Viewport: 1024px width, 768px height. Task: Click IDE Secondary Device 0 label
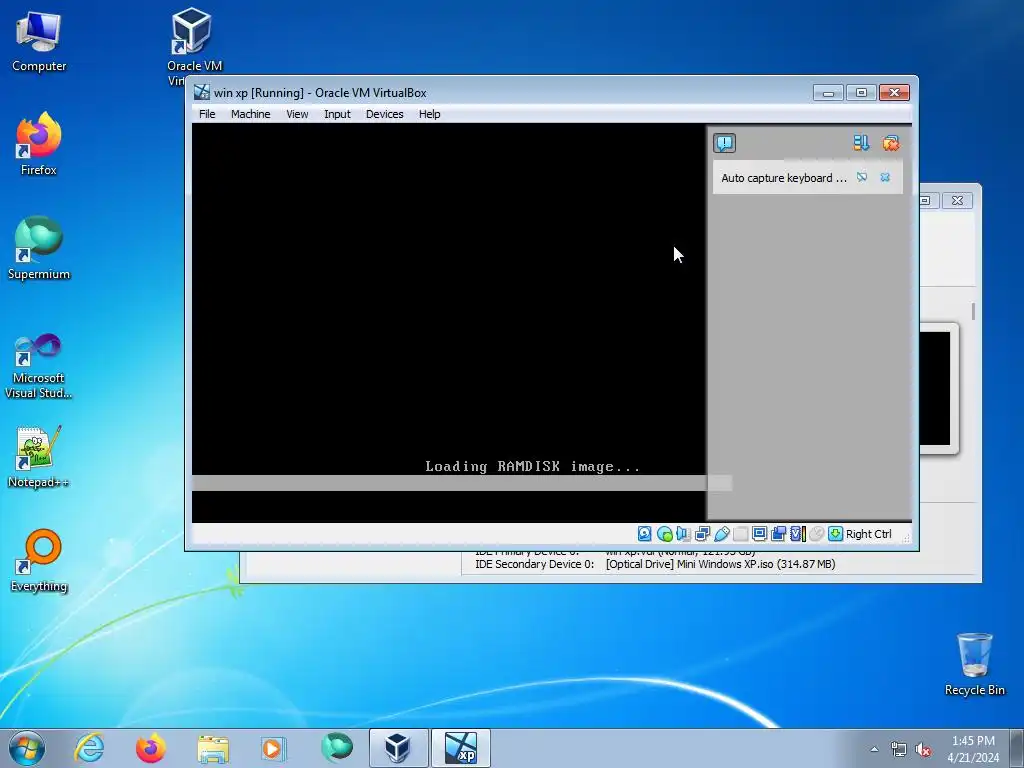[x=534, y=564]
